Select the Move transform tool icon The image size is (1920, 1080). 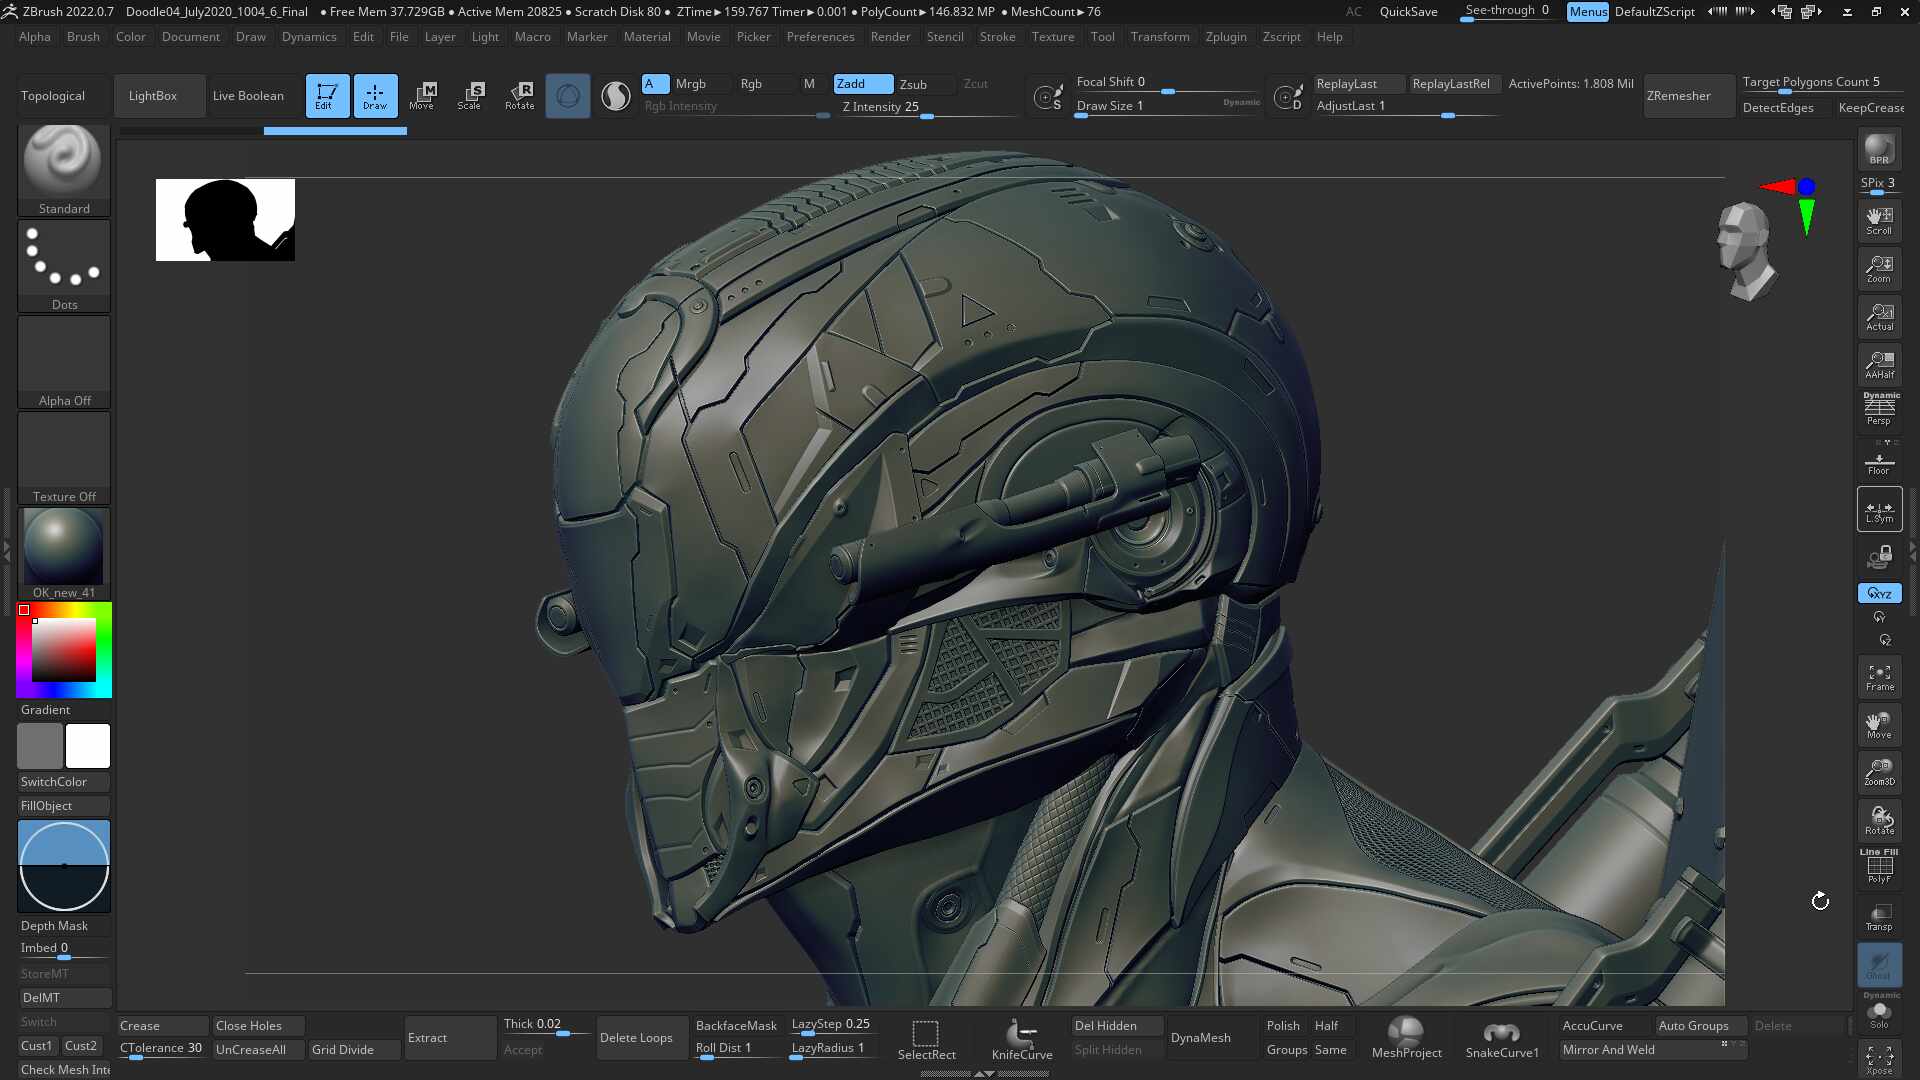[x=422, y=96]
